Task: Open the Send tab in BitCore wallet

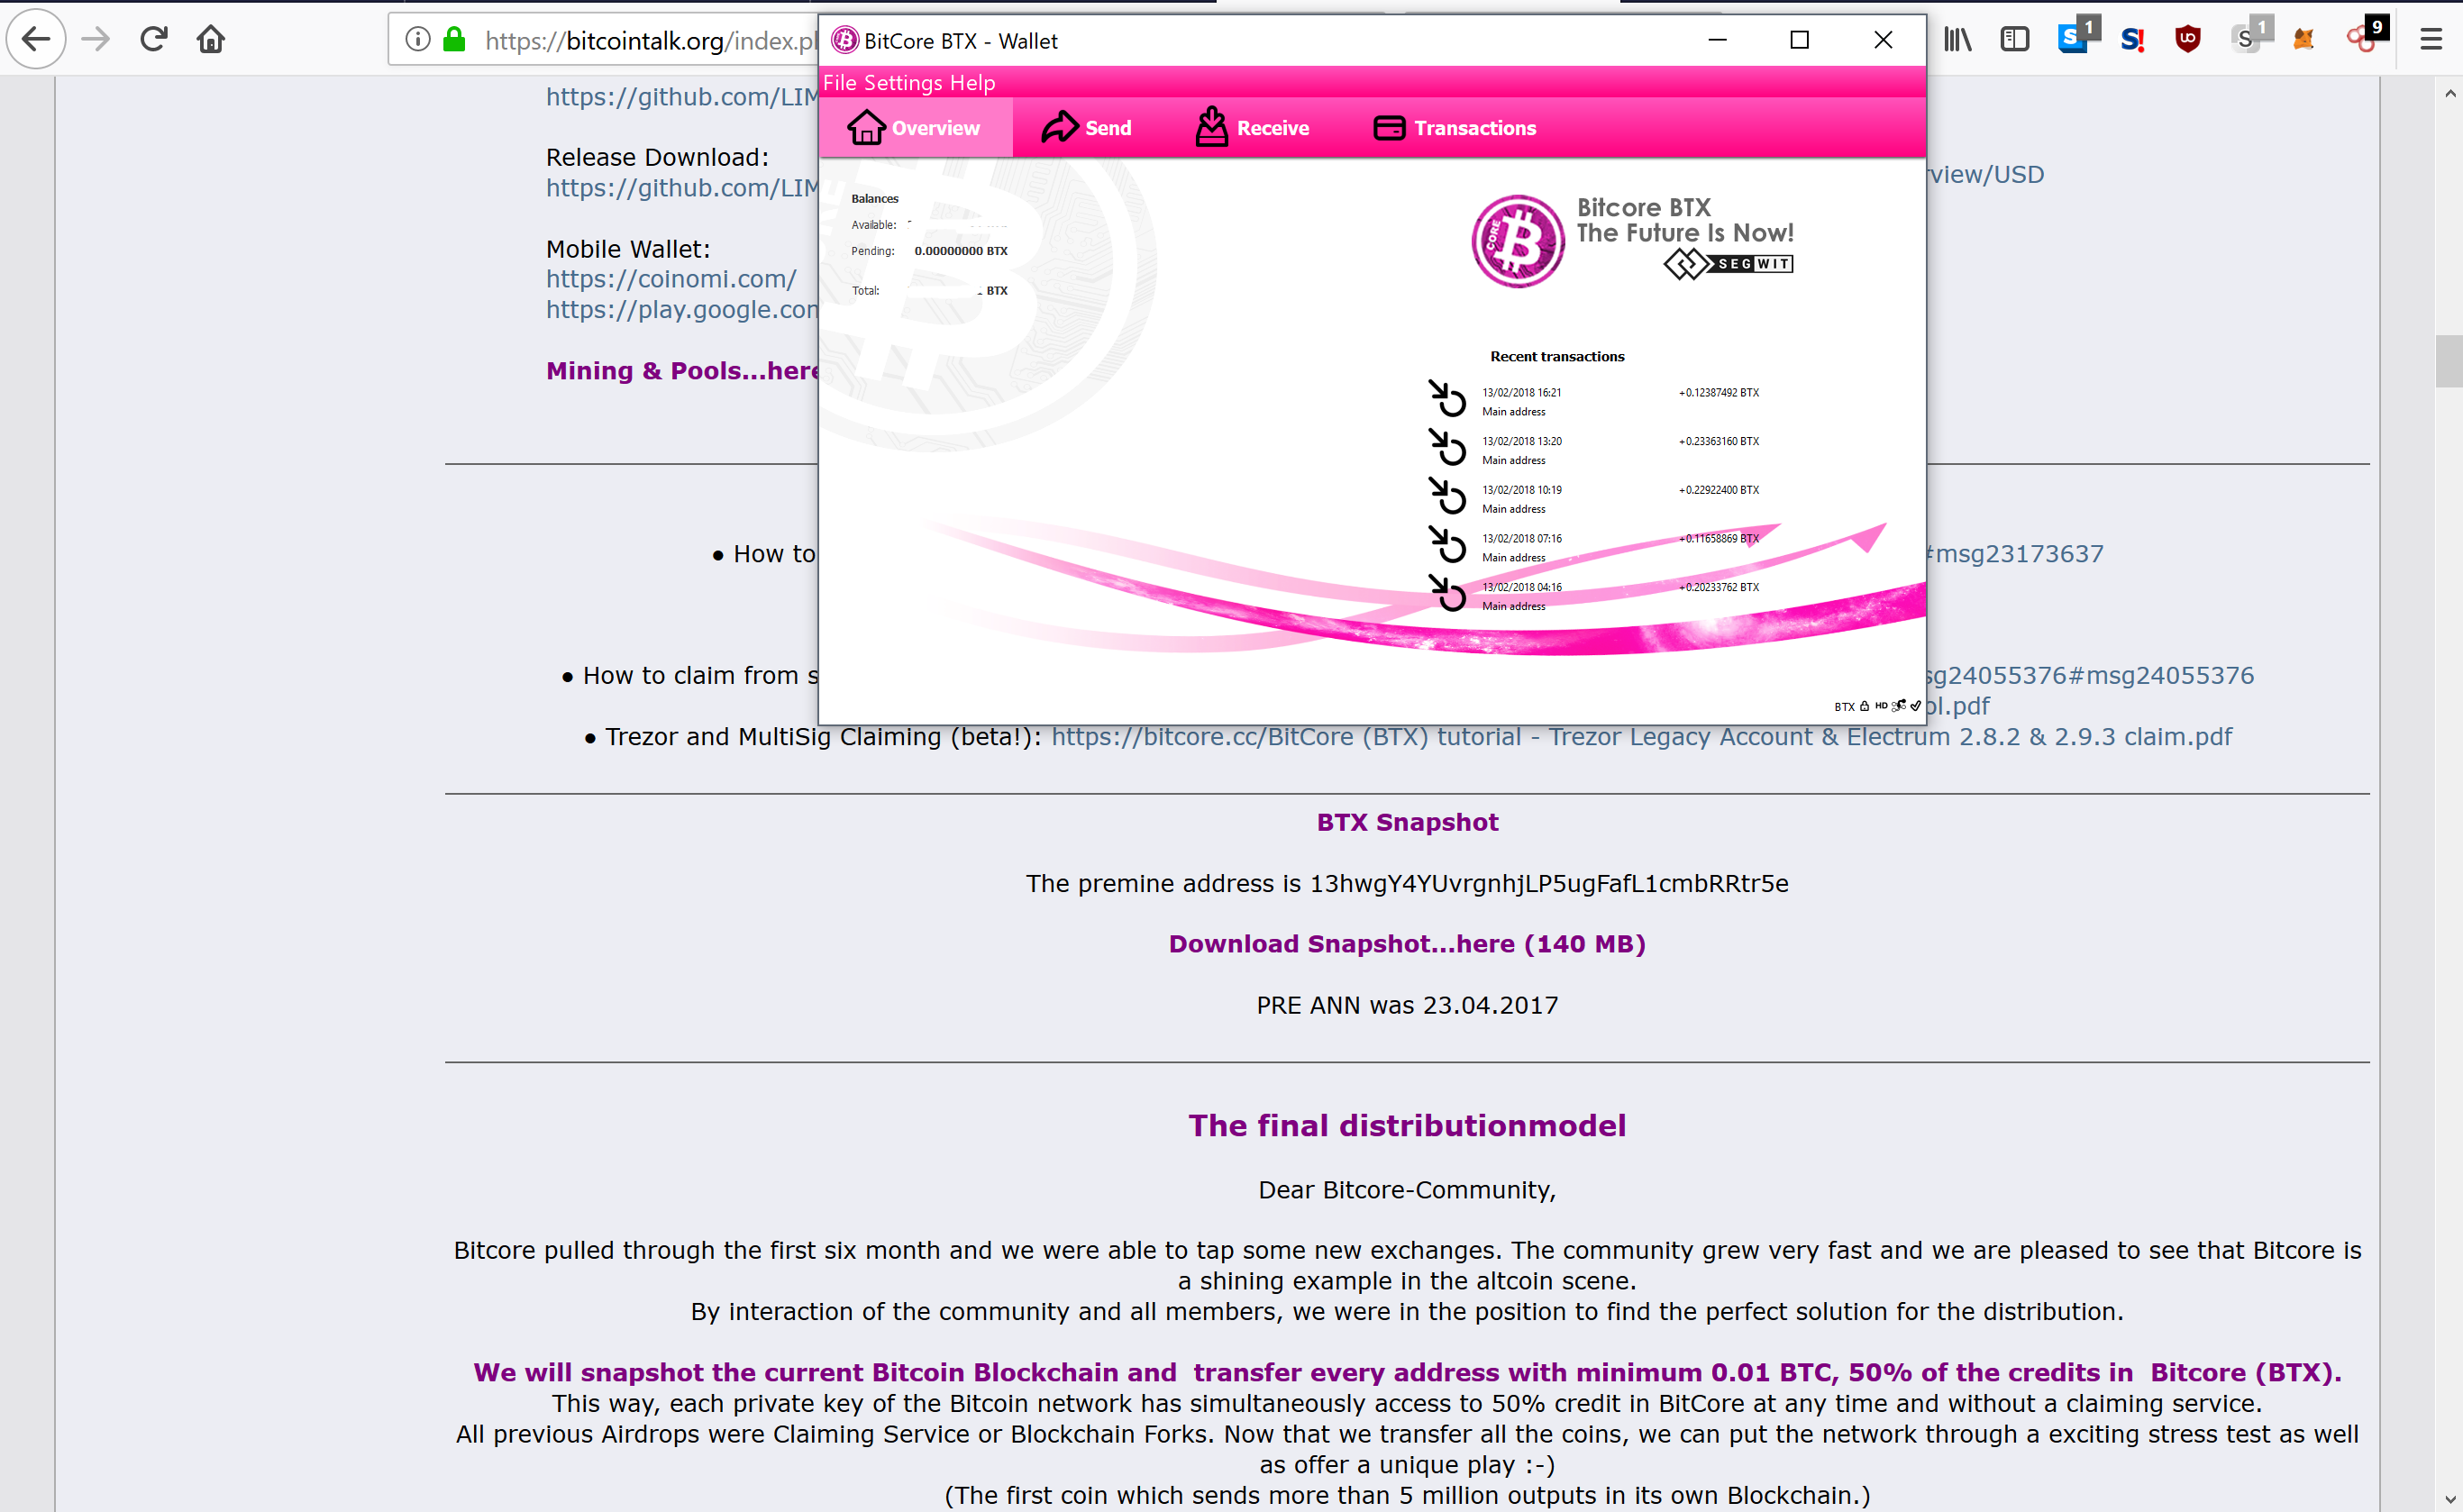Action: [x=1087, y=128]
